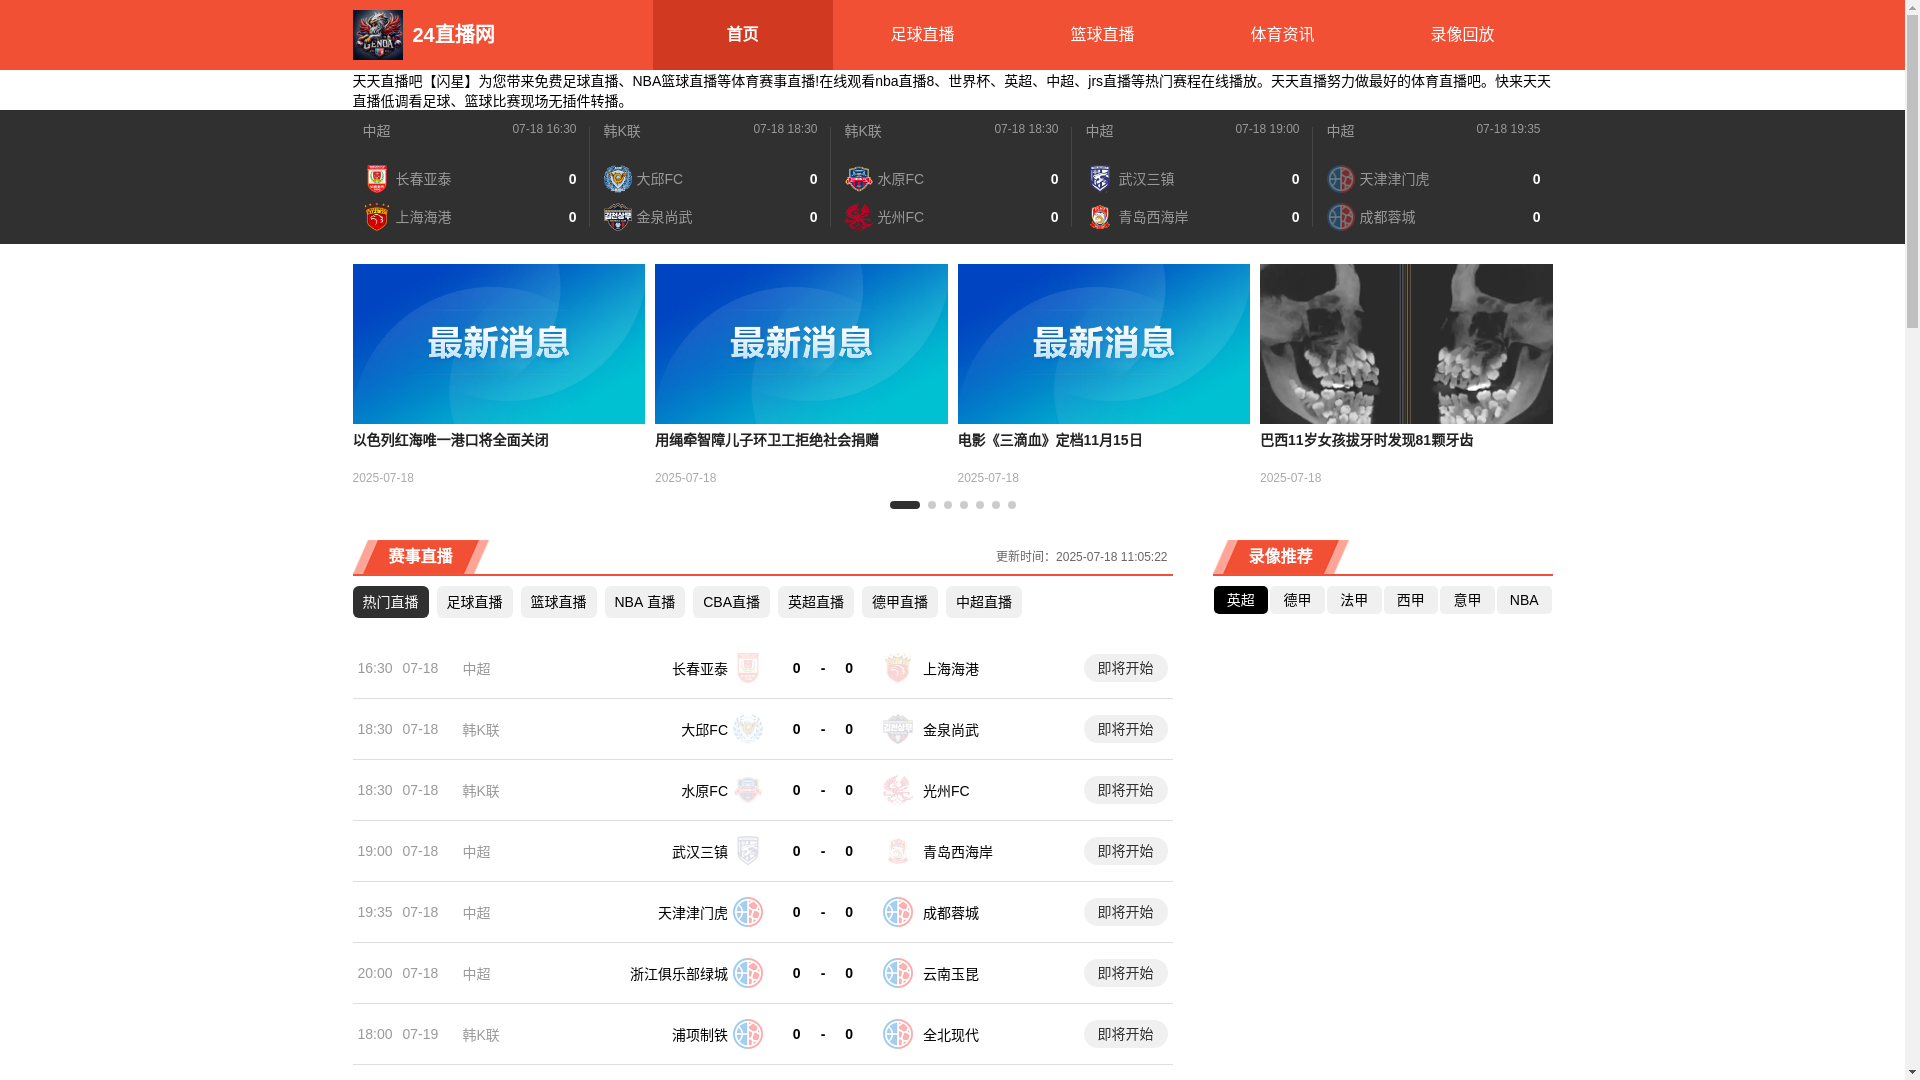
Task: Open news 巴西11岁女孩拔牙时发现81颗牙齿
Action: (x=1366, y=441)
